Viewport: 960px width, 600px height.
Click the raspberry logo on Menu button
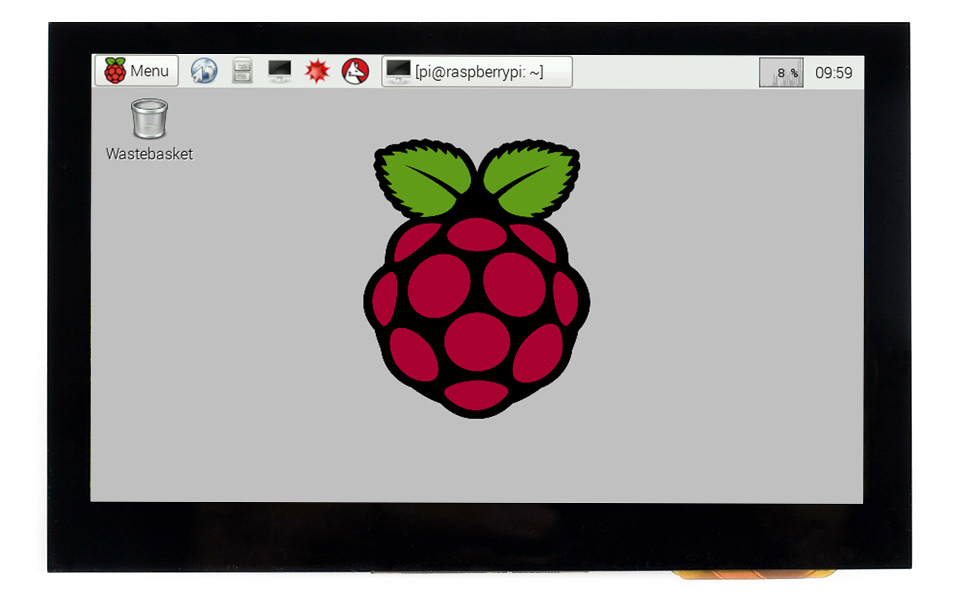pyautogui.click(x=115, y=71)
